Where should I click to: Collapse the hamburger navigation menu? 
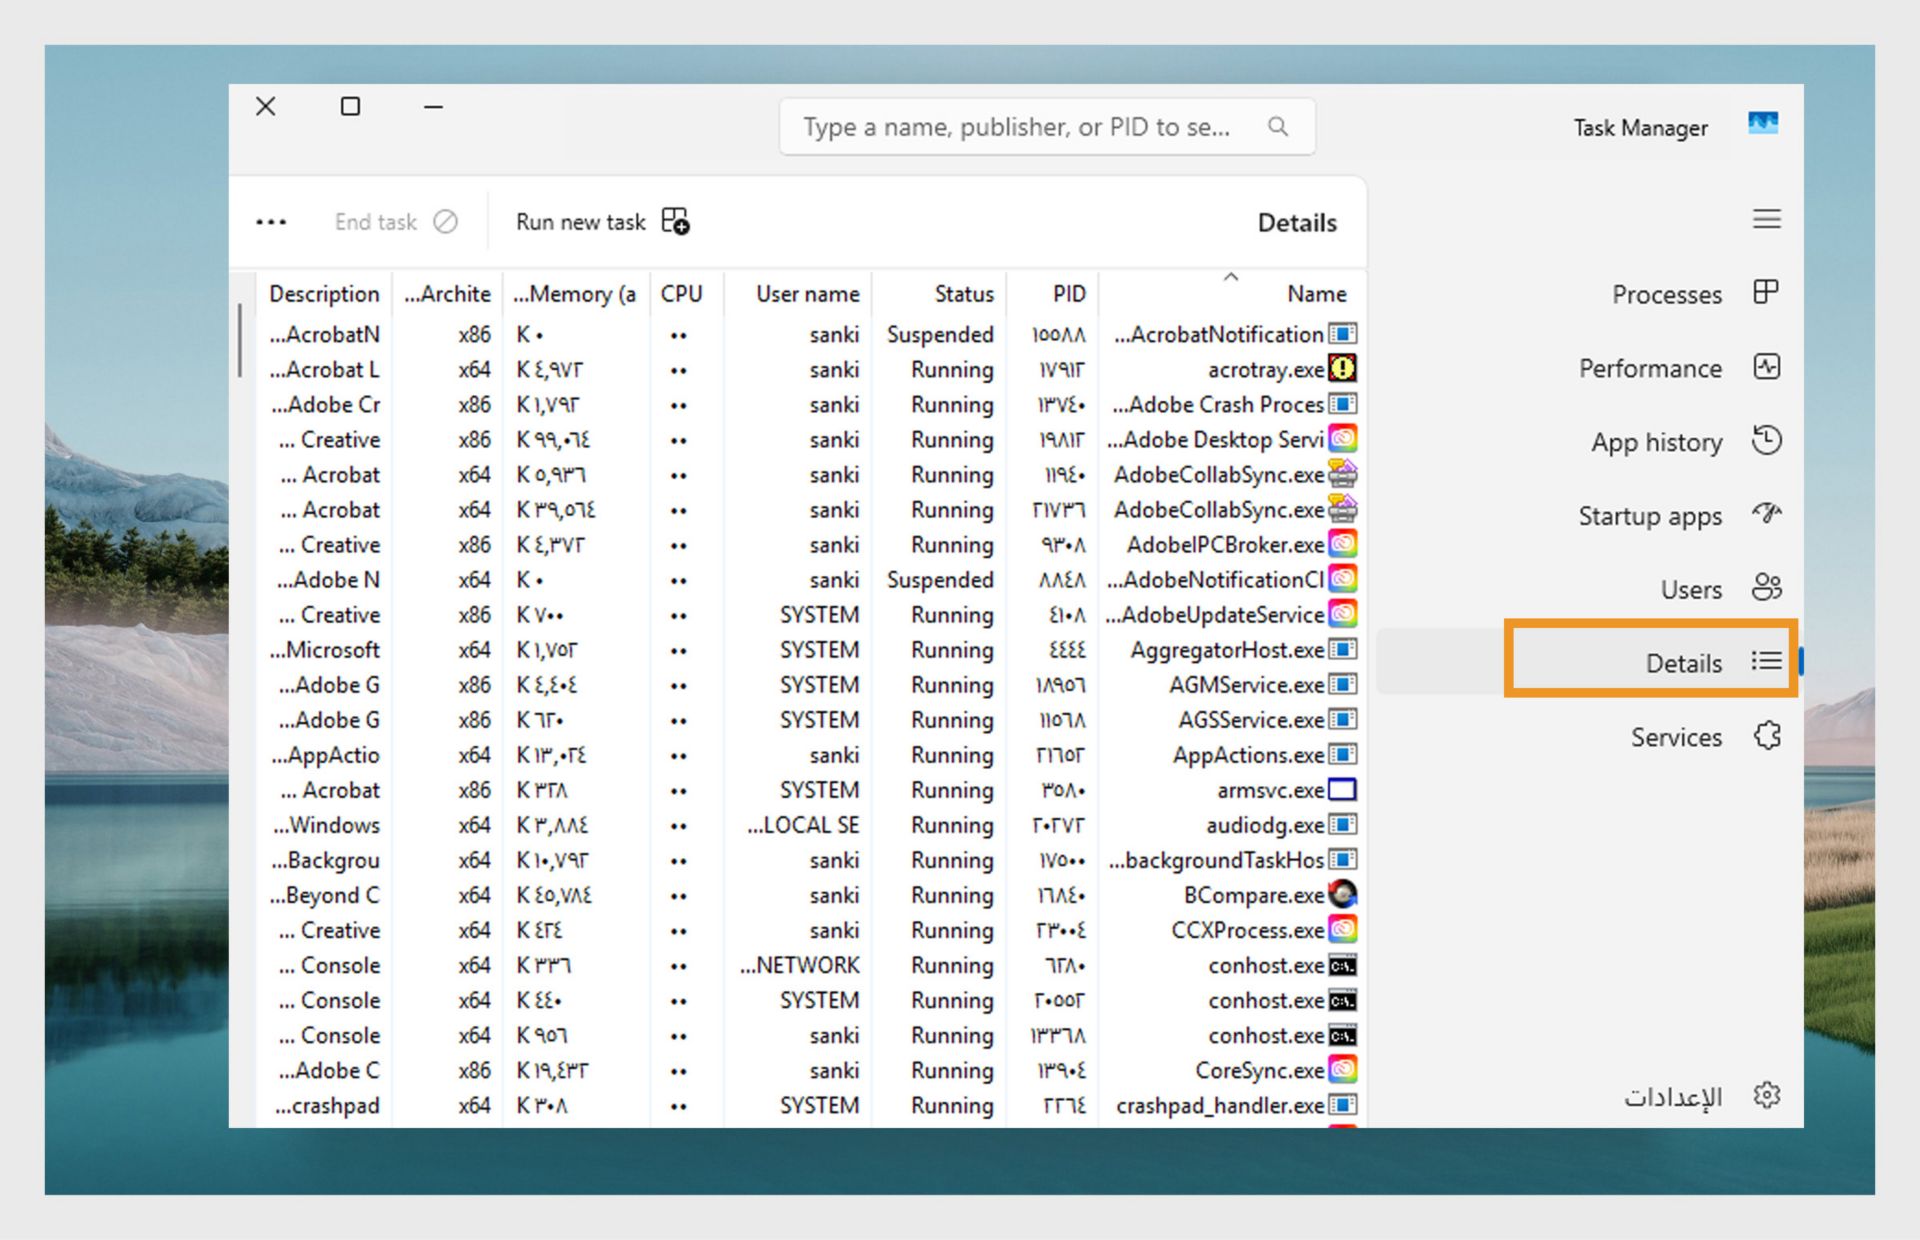pos(1766,219)
